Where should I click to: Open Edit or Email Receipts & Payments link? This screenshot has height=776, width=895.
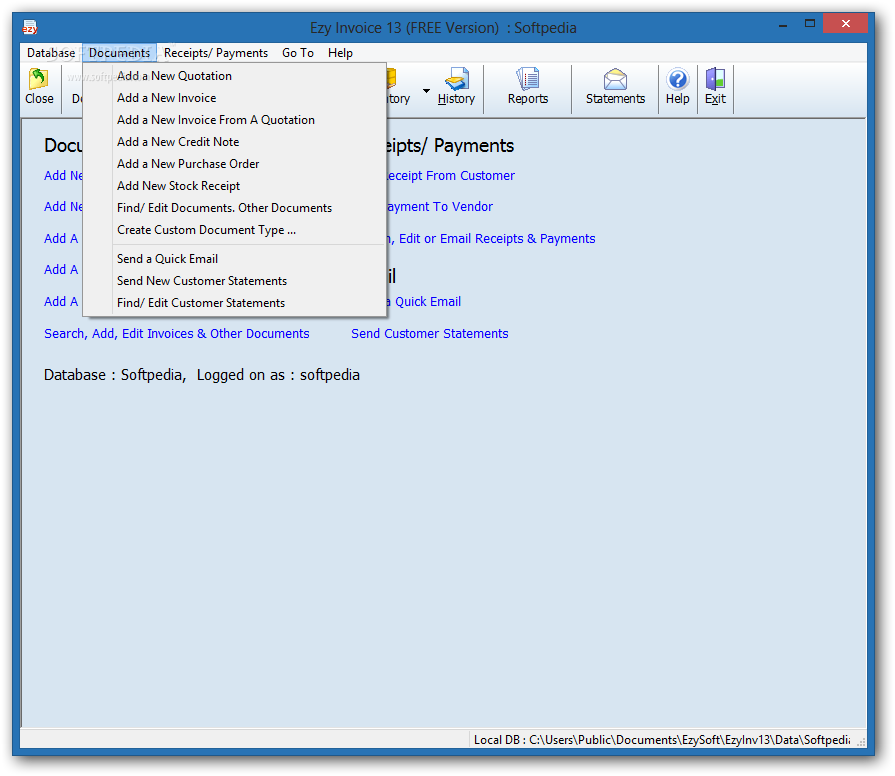pyautogui.click(x=491, y=239)
